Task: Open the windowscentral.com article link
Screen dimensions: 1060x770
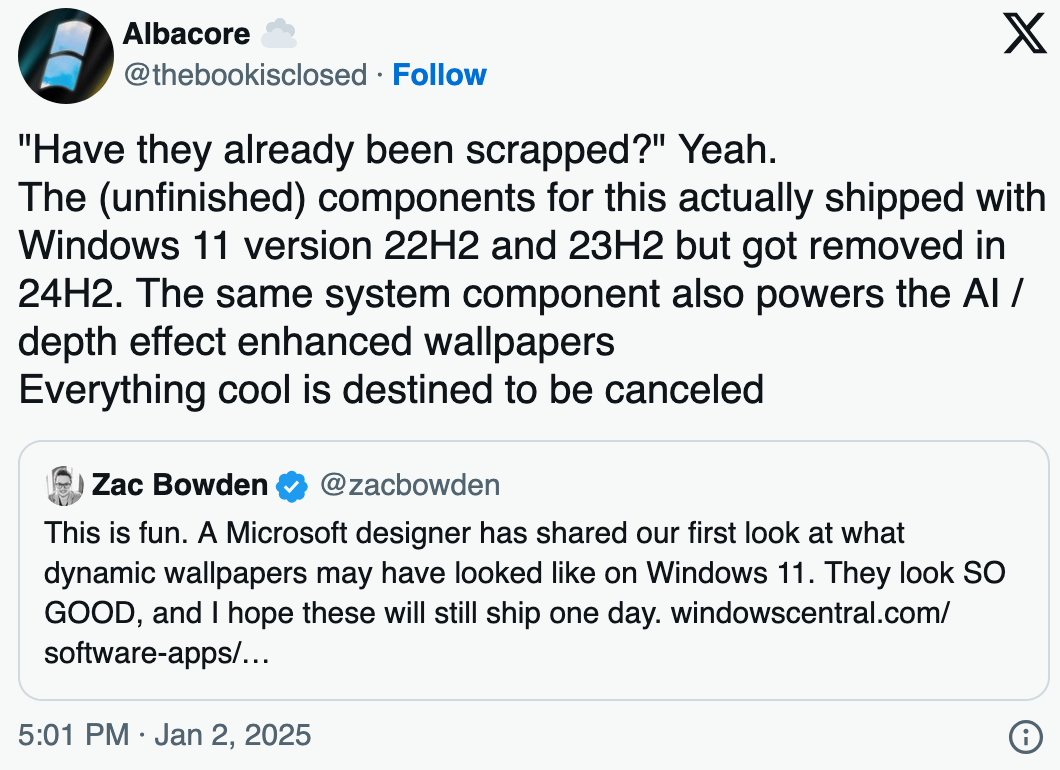Action: 810,613
